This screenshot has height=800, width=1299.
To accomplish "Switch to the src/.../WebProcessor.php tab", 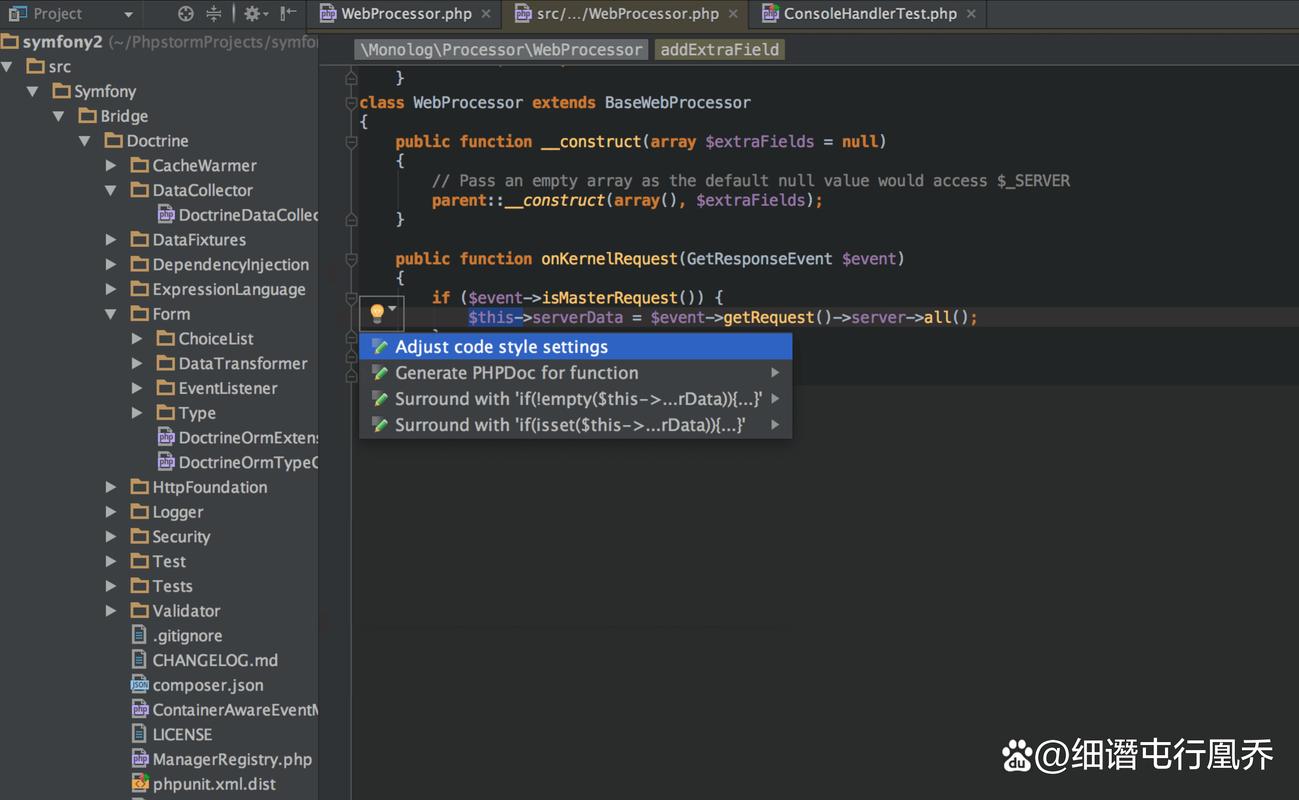I will [x=627, y=14].
